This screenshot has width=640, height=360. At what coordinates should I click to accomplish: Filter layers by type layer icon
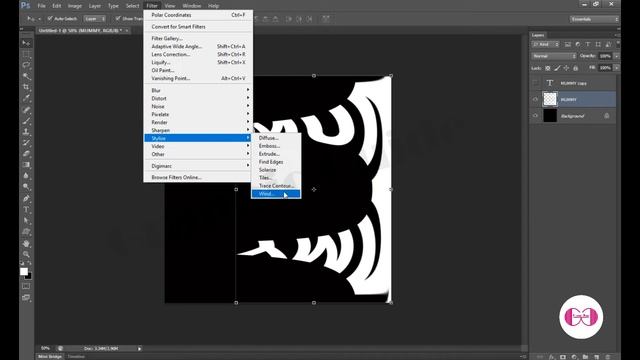click(588, 44)
